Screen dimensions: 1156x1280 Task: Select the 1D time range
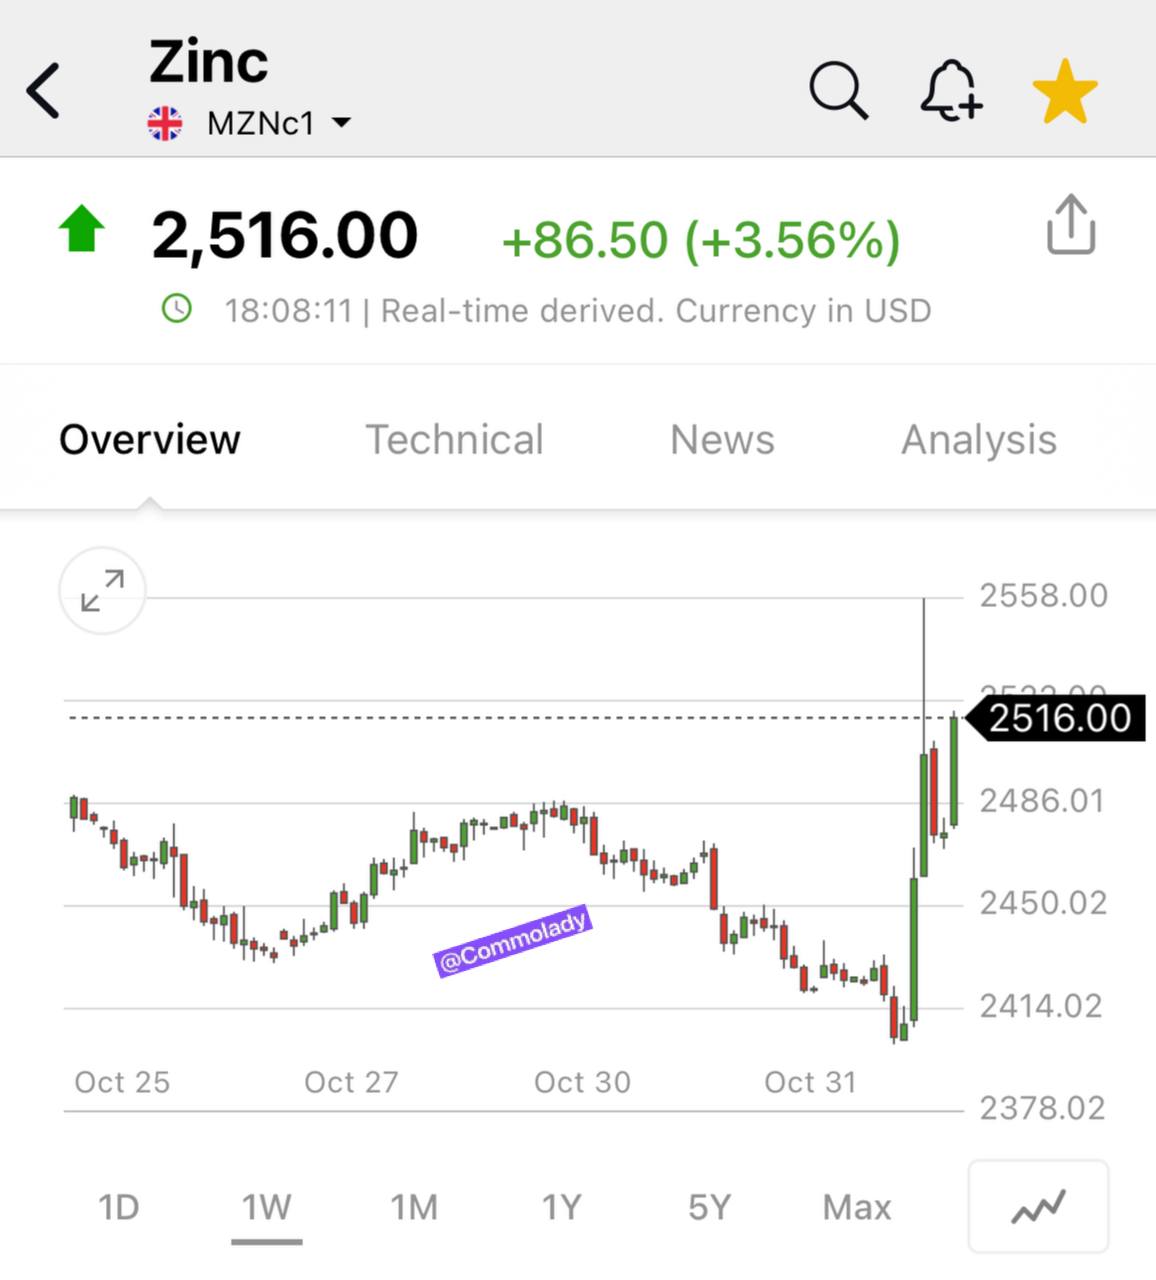point(118,1207)
